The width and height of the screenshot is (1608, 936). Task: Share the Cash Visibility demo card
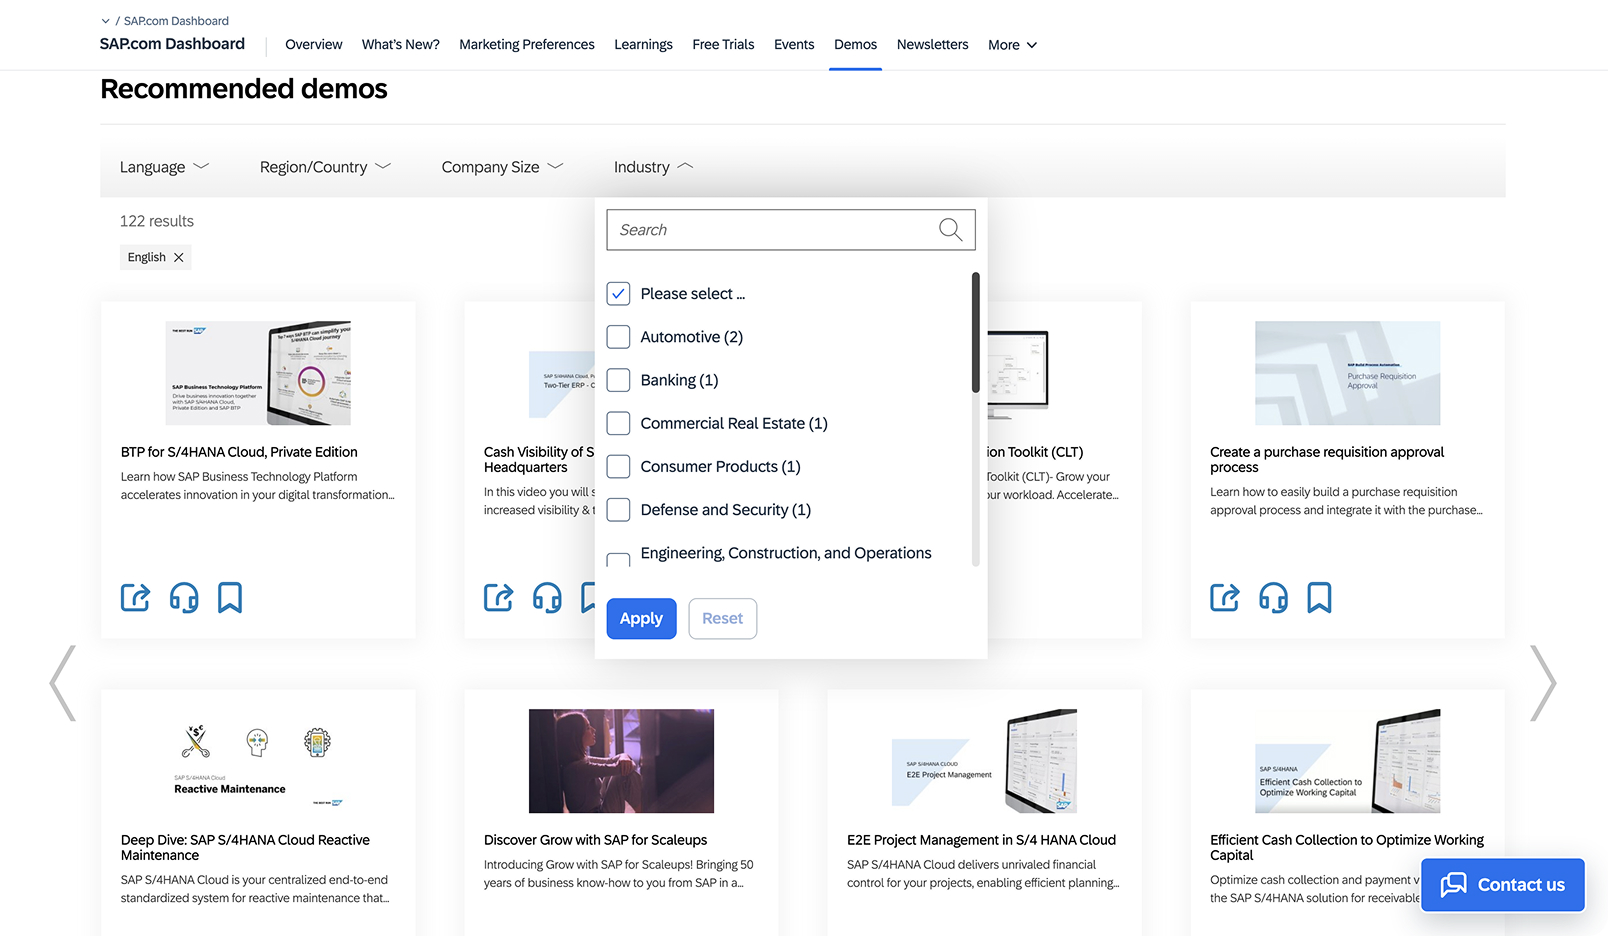[498, 597]
